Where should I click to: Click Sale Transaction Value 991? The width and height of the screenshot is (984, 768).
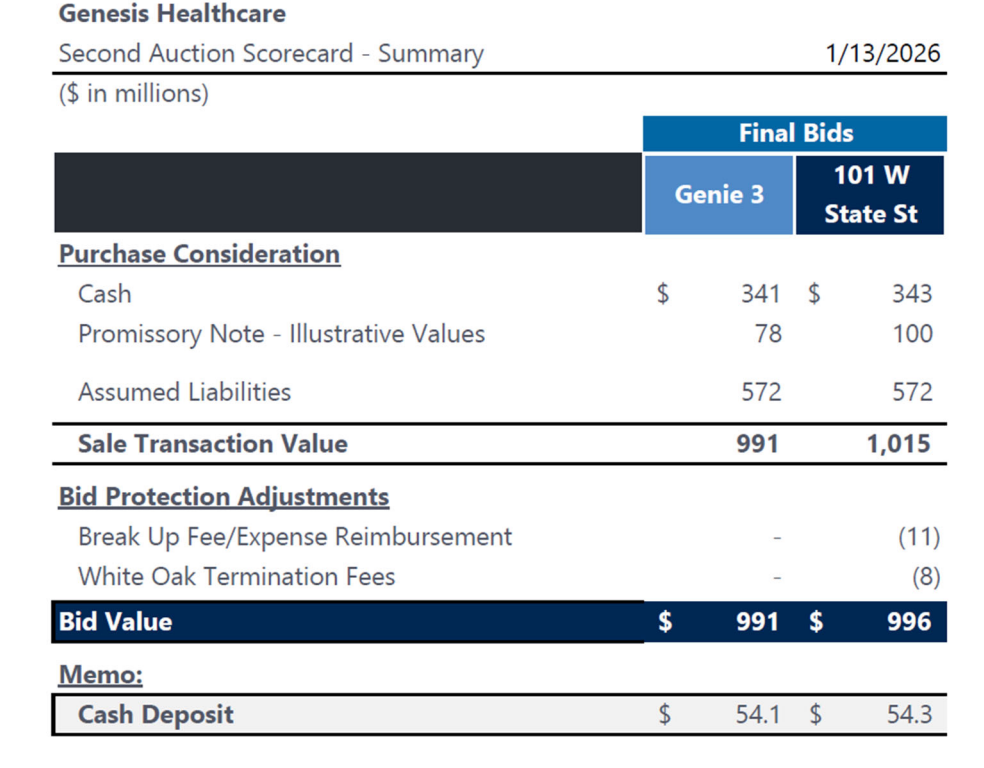(757, 444)
